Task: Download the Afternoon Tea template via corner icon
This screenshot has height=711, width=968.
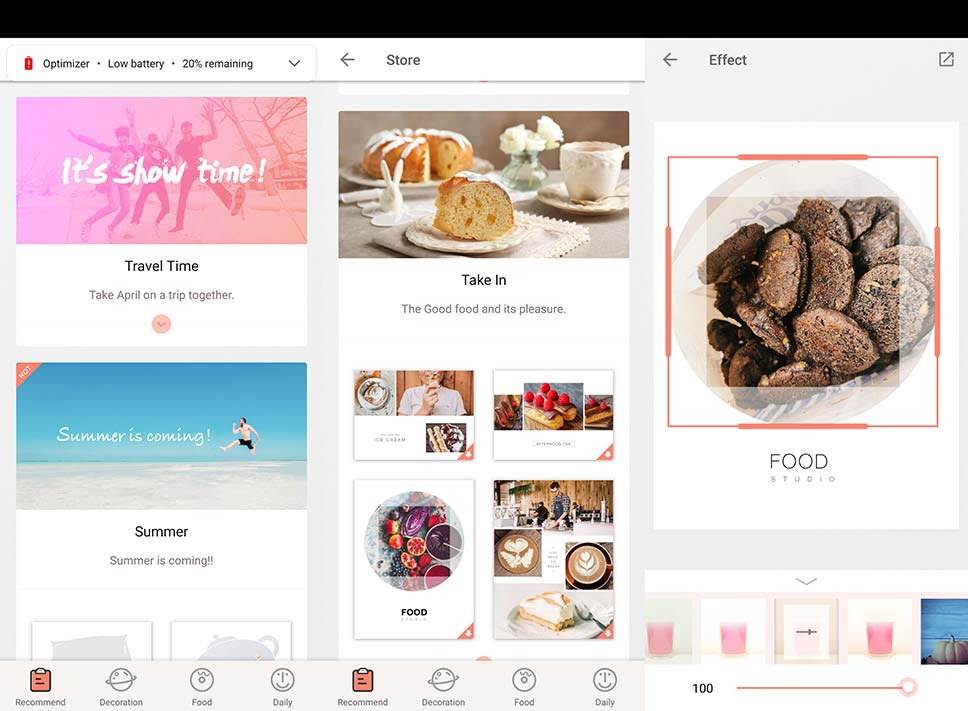Action: pyautogui.click(x=607, y=454)
